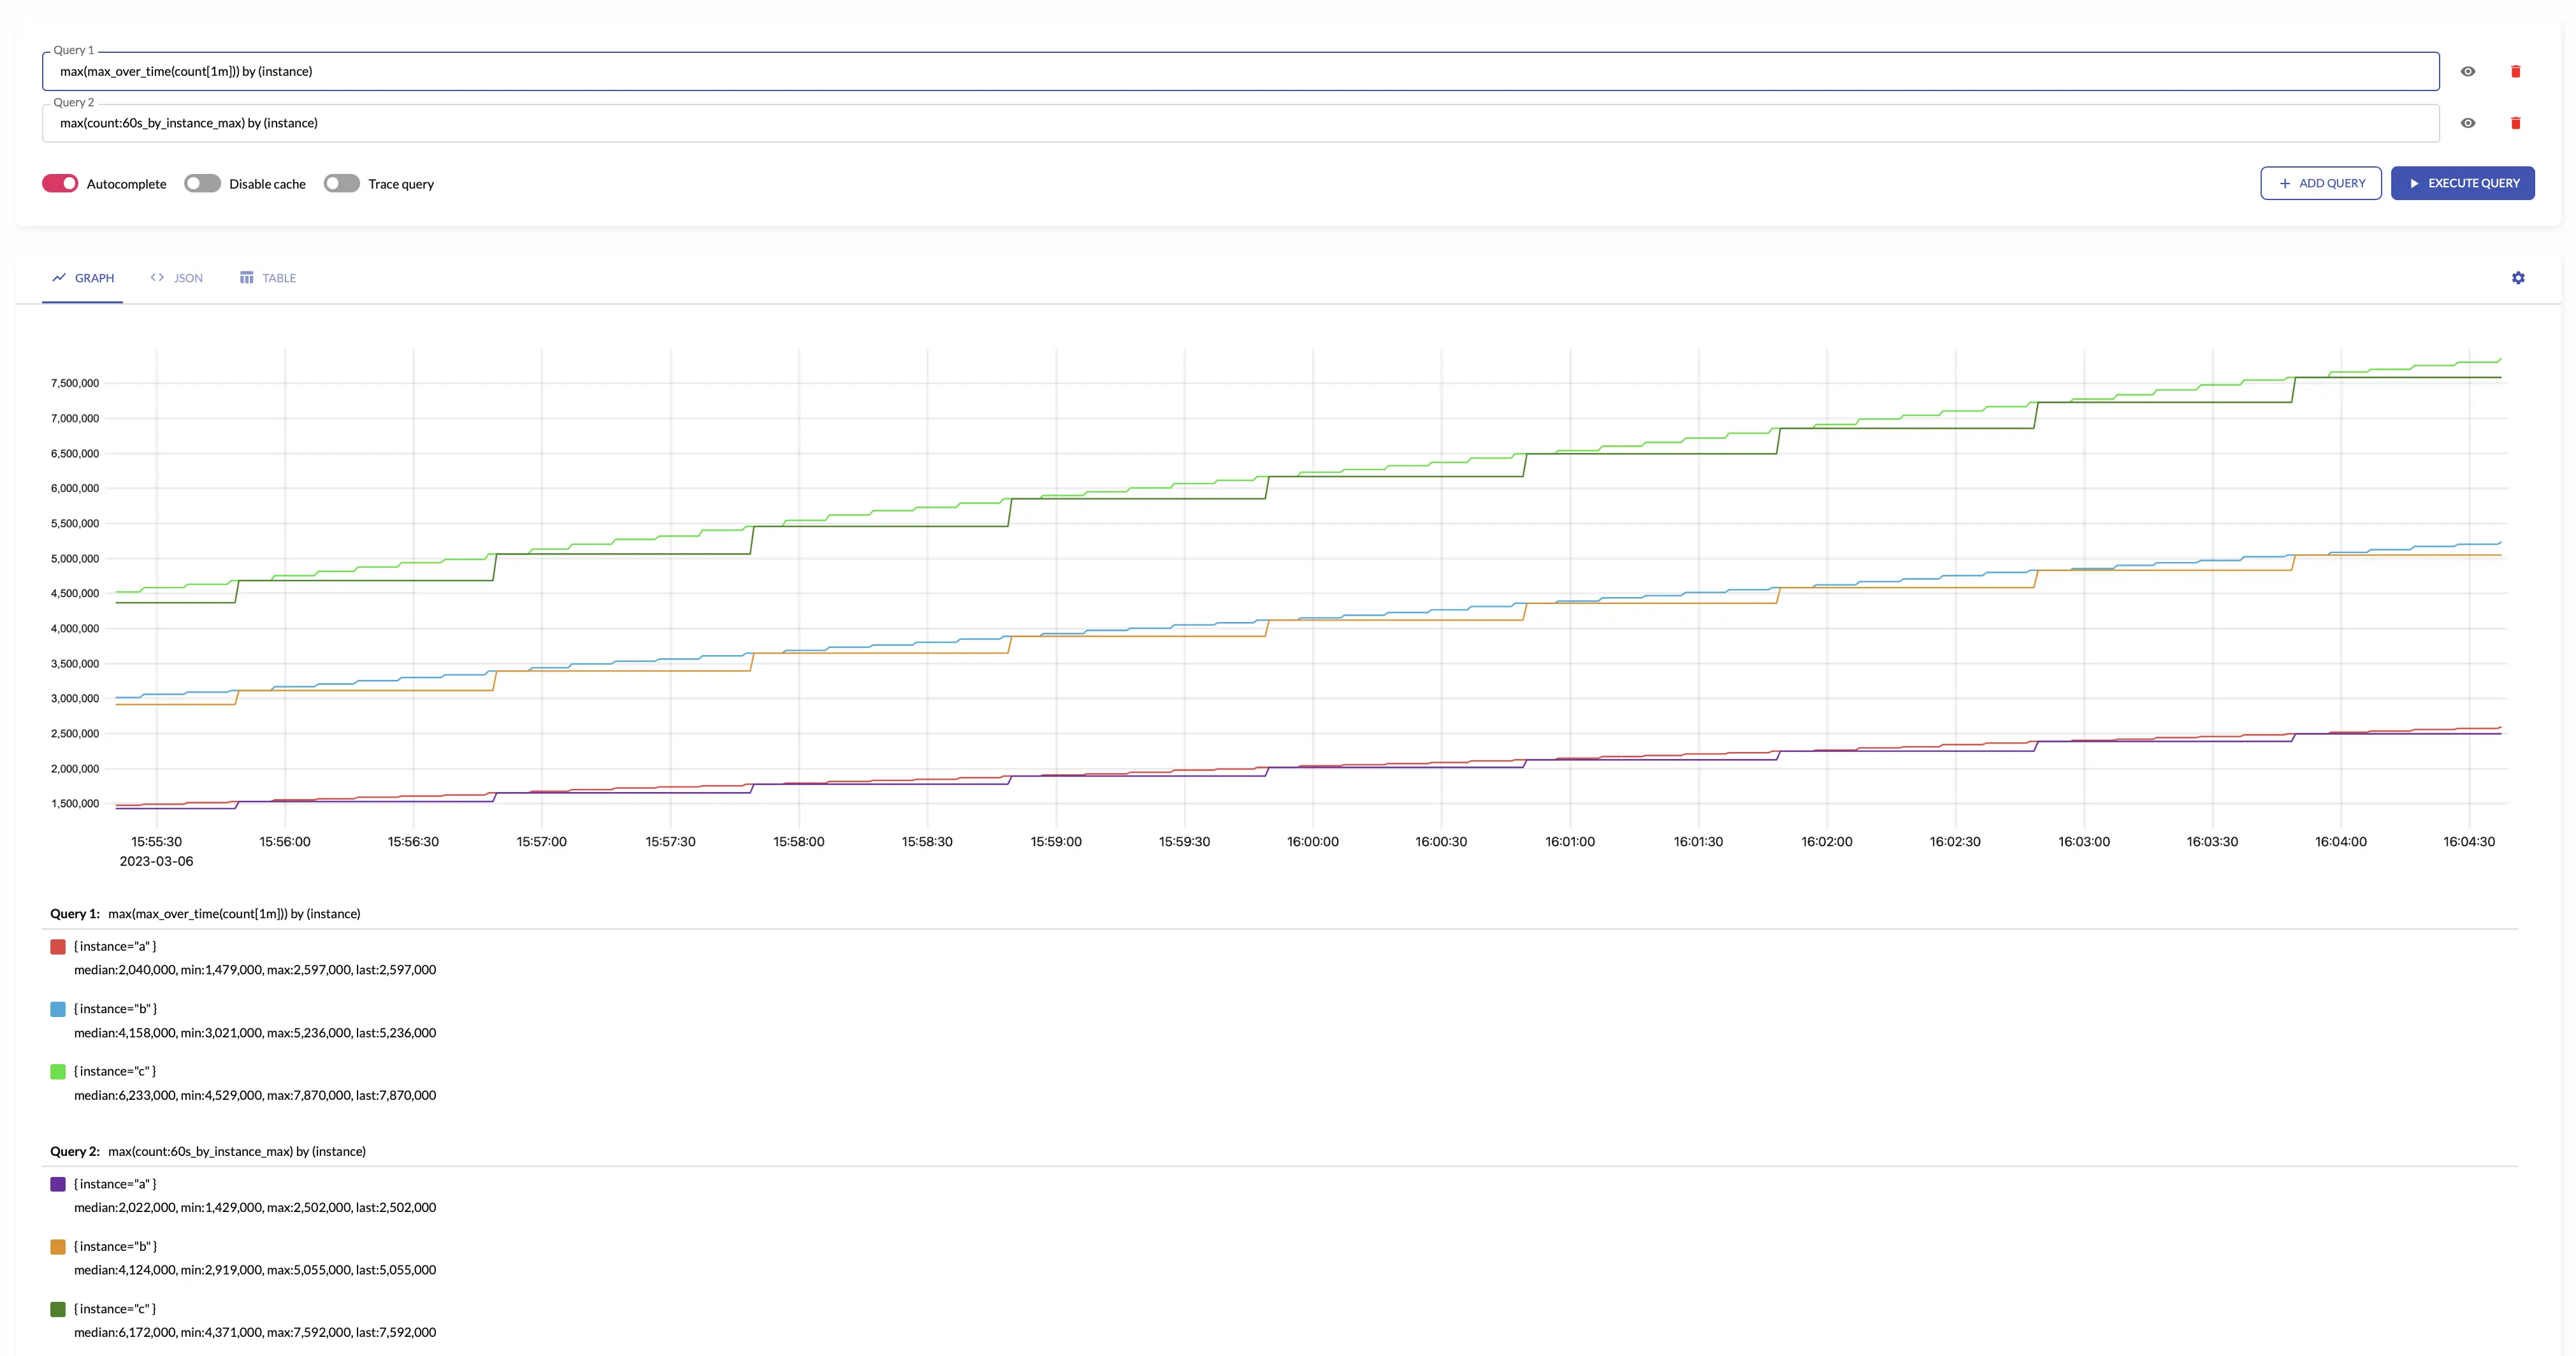
Task: Enable the Disable cache switch
Action: 202,183
